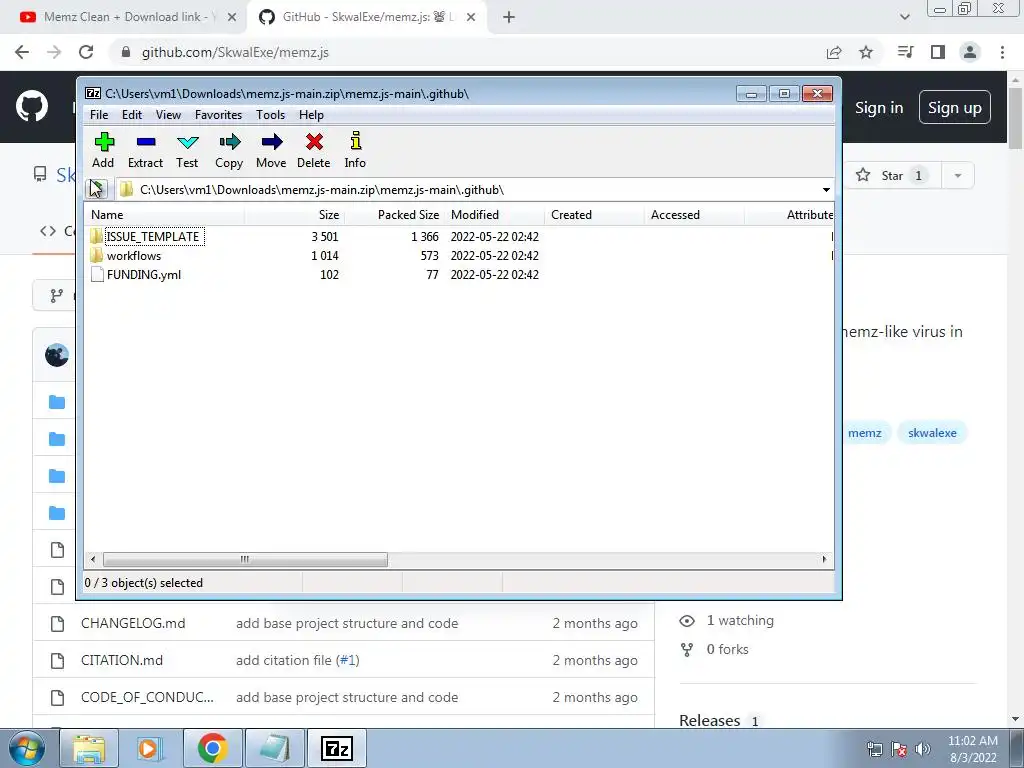1024x768 pixels.
Task: Open CODE_OF_CONDUC... file on GitHub
Action: [x=147, y=697]
